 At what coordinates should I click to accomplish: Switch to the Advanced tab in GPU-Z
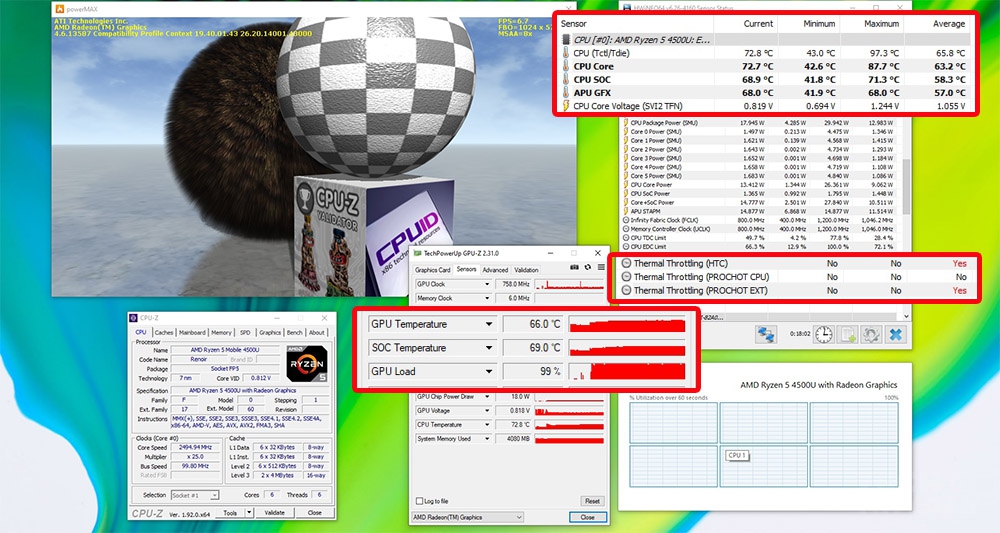(495, 270)
